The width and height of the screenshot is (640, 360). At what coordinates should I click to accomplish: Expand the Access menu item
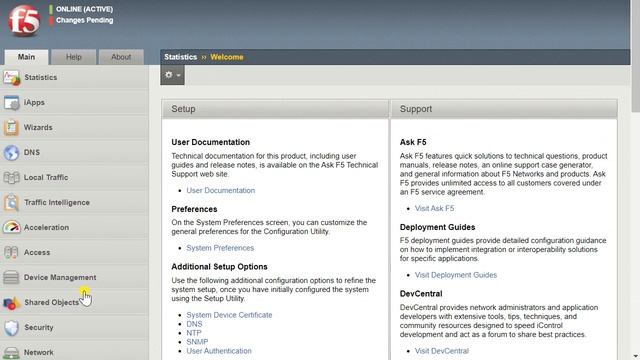pyautogui.click(x=74, y=252)
